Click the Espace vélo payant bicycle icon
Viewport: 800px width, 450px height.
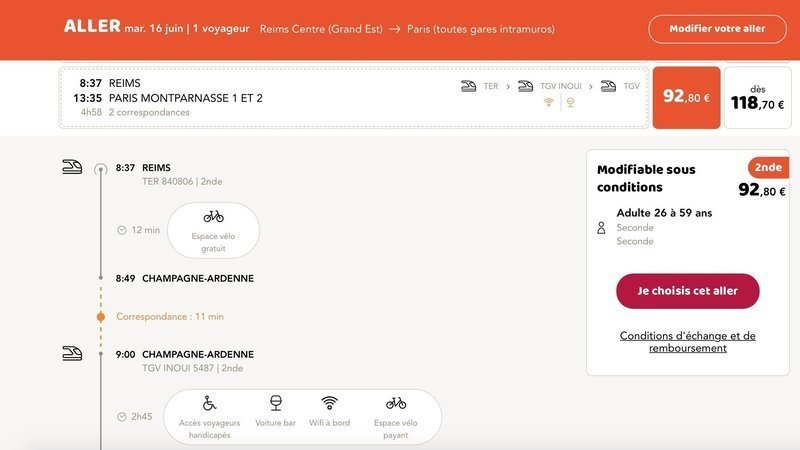(396, 403)
